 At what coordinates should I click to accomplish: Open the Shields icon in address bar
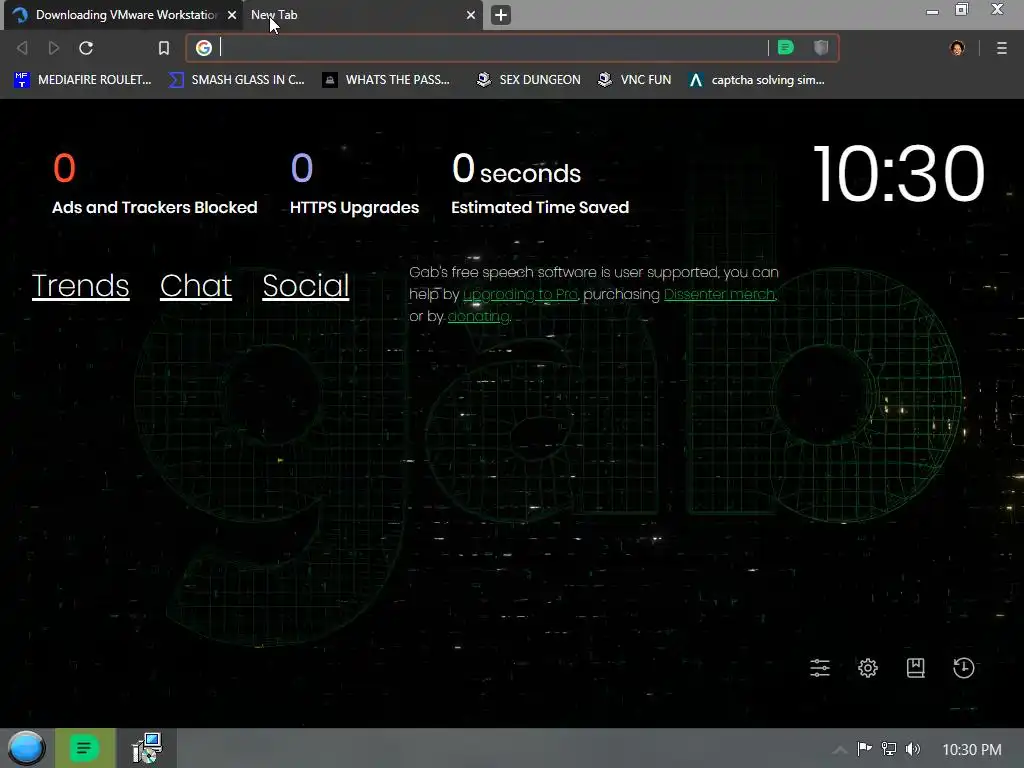pos(821,47)
